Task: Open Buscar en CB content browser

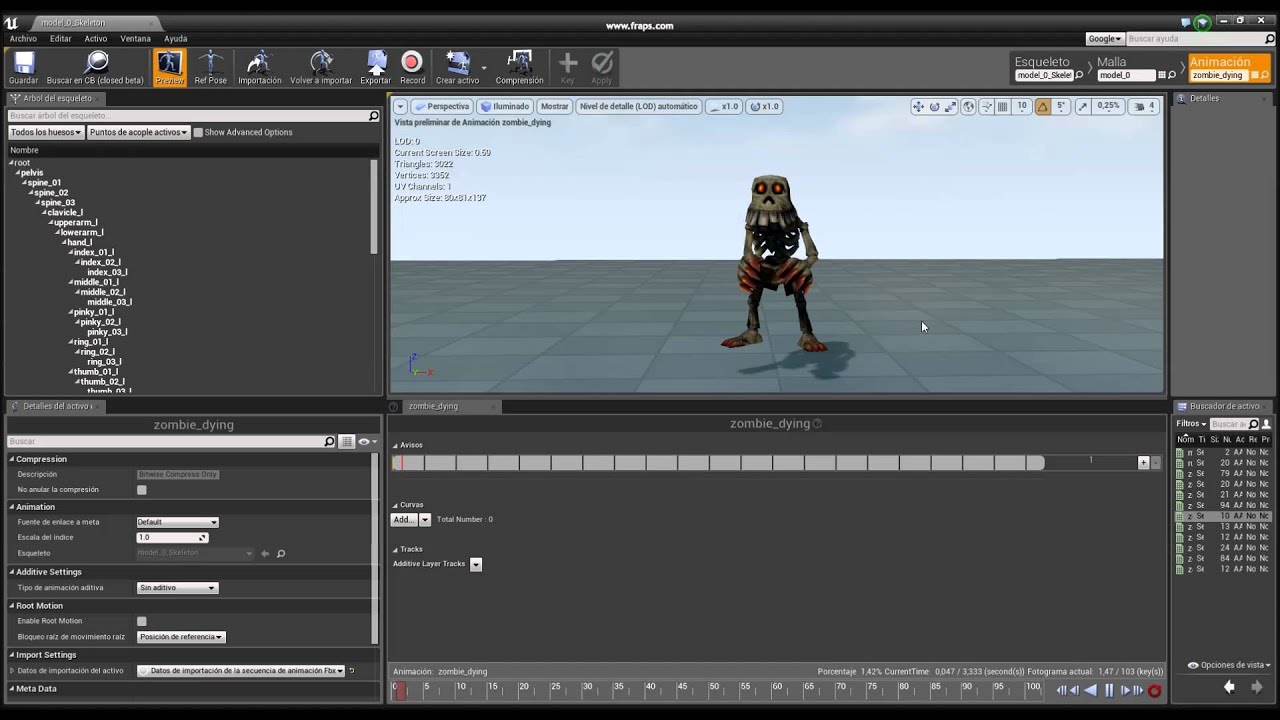Action: pos(96,64)
